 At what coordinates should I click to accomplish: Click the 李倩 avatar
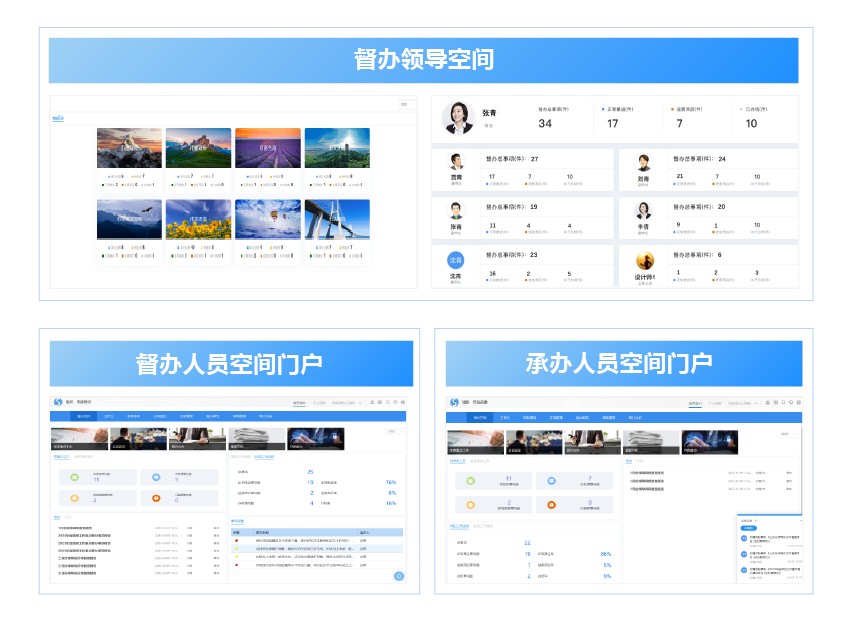[644, 210]
